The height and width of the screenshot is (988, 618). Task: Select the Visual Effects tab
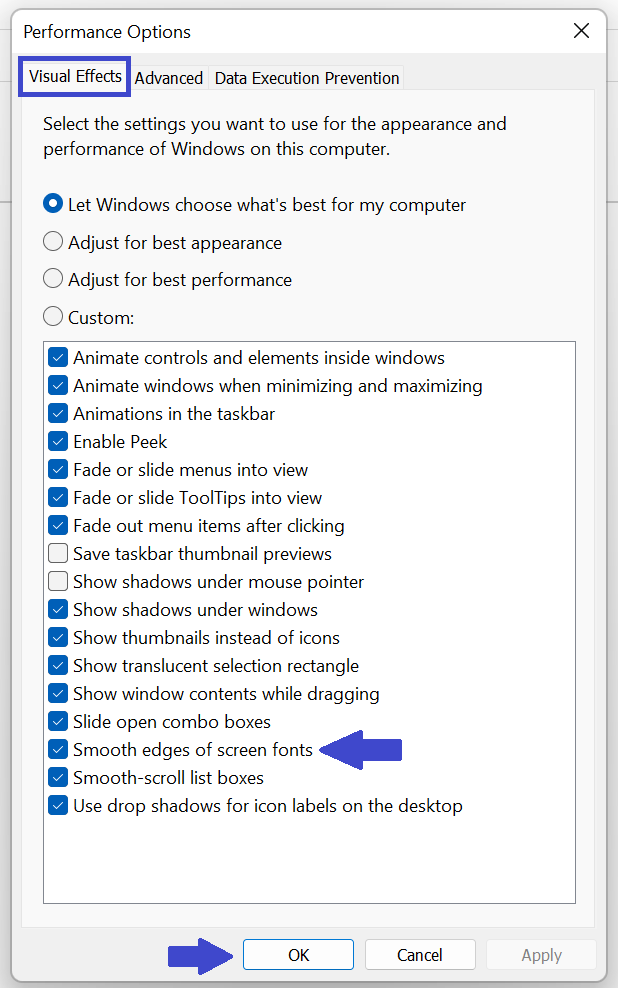tap(74, 75)
